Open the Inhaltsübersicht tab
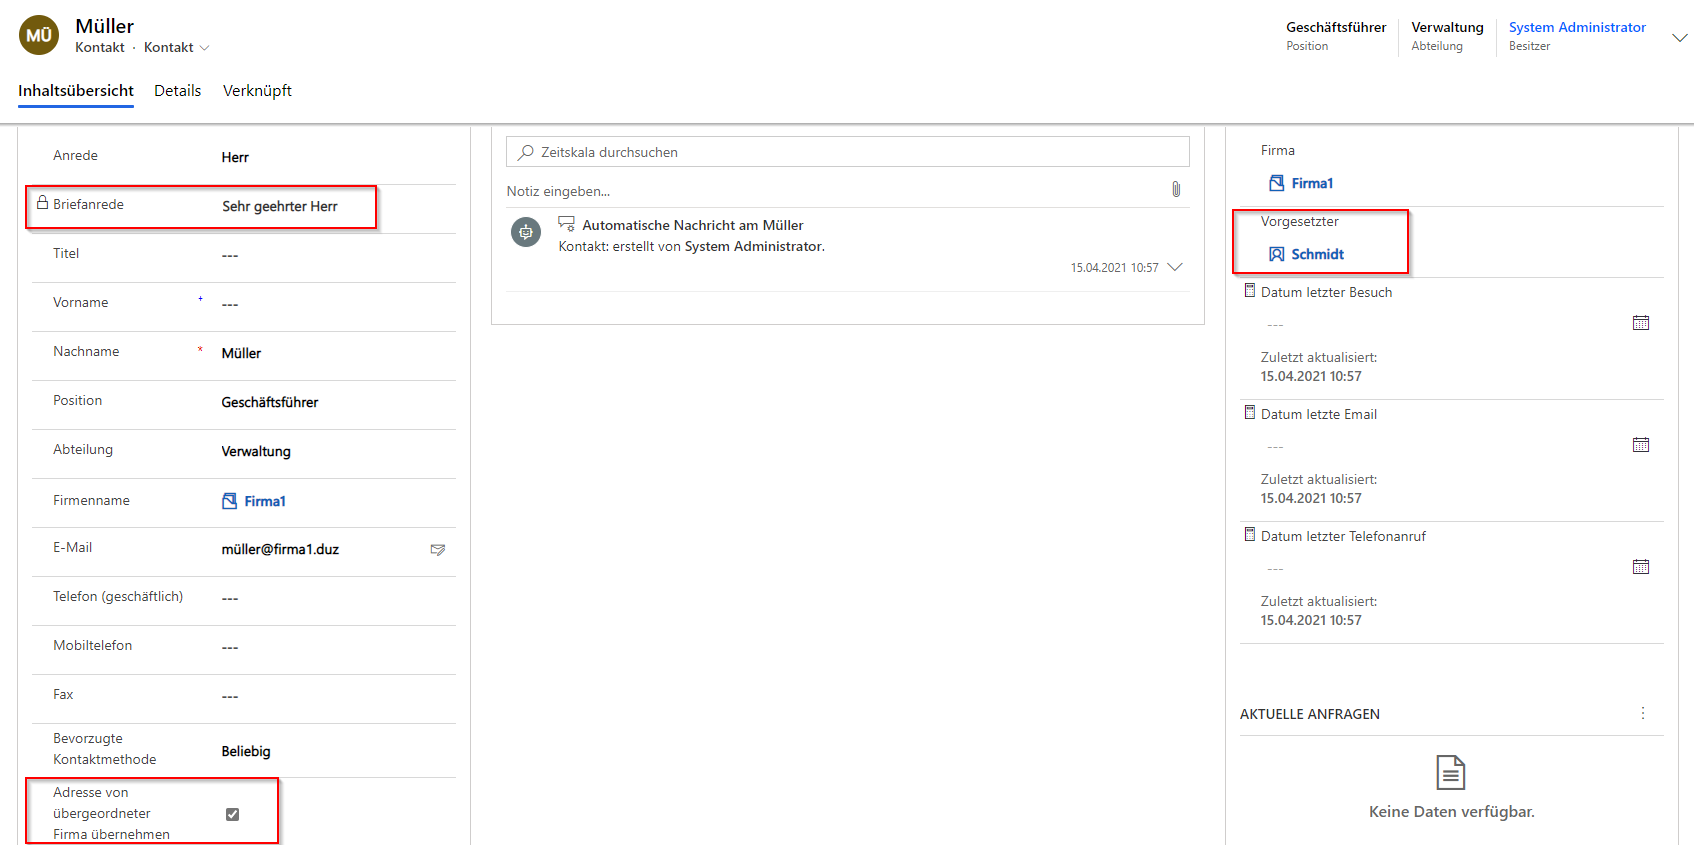The image size is (1694, 845). [76, 91]
